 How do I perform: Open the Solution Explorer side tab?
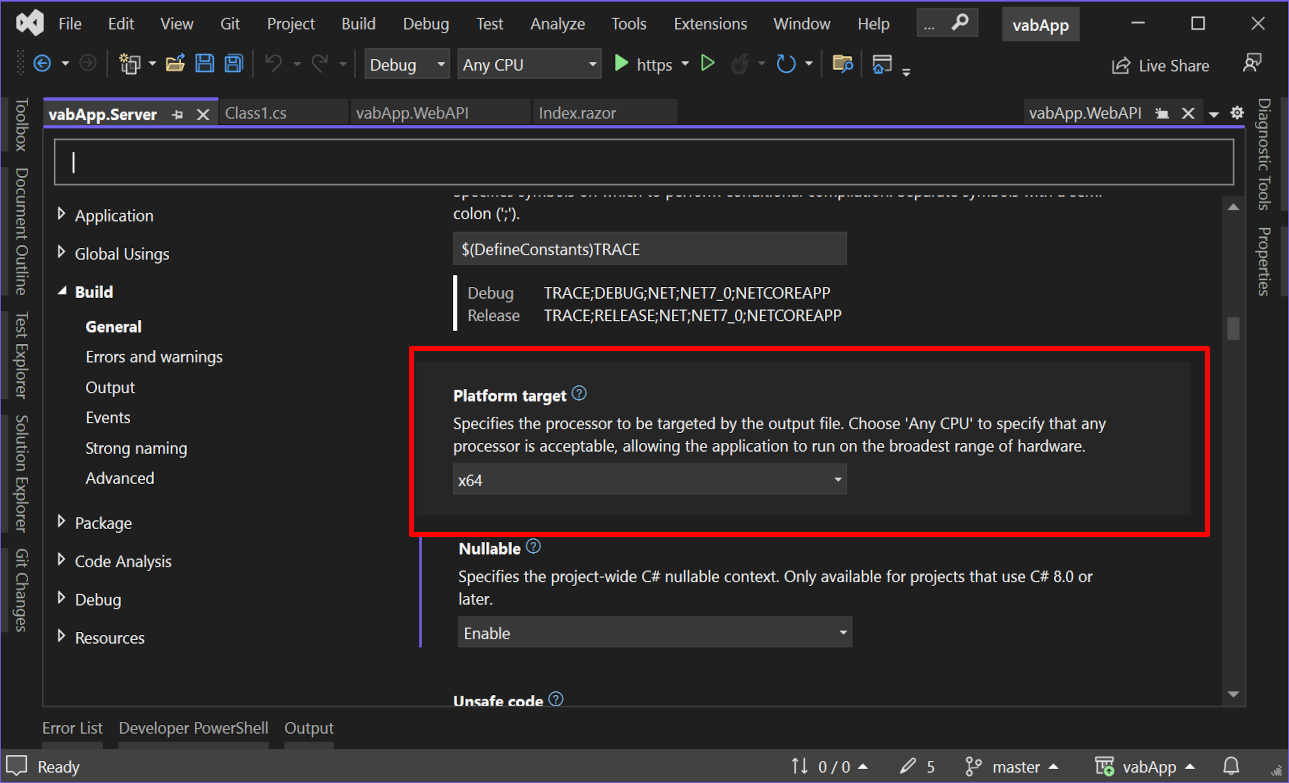point(21,473)
